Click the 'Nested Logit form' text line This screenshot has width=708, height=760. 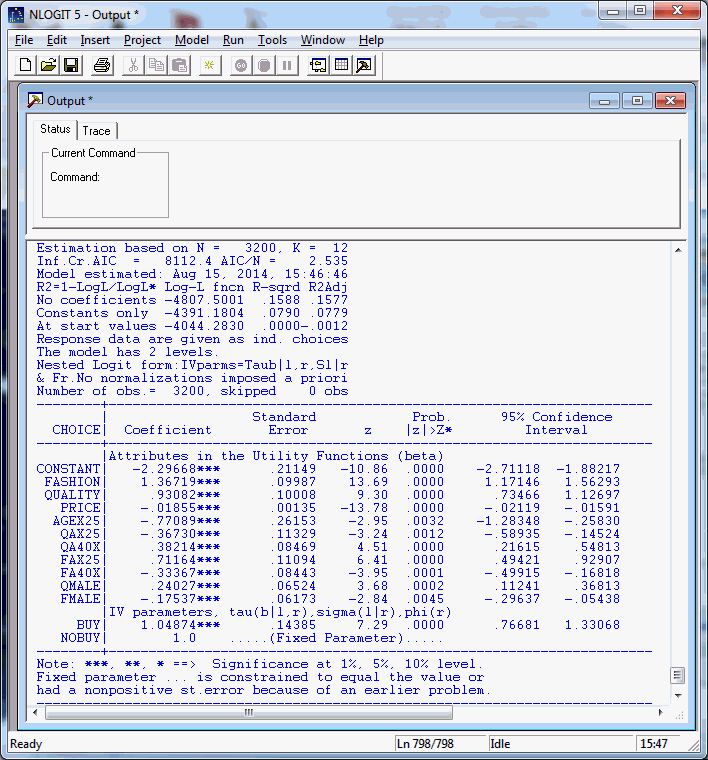click(x=192, y=365)
